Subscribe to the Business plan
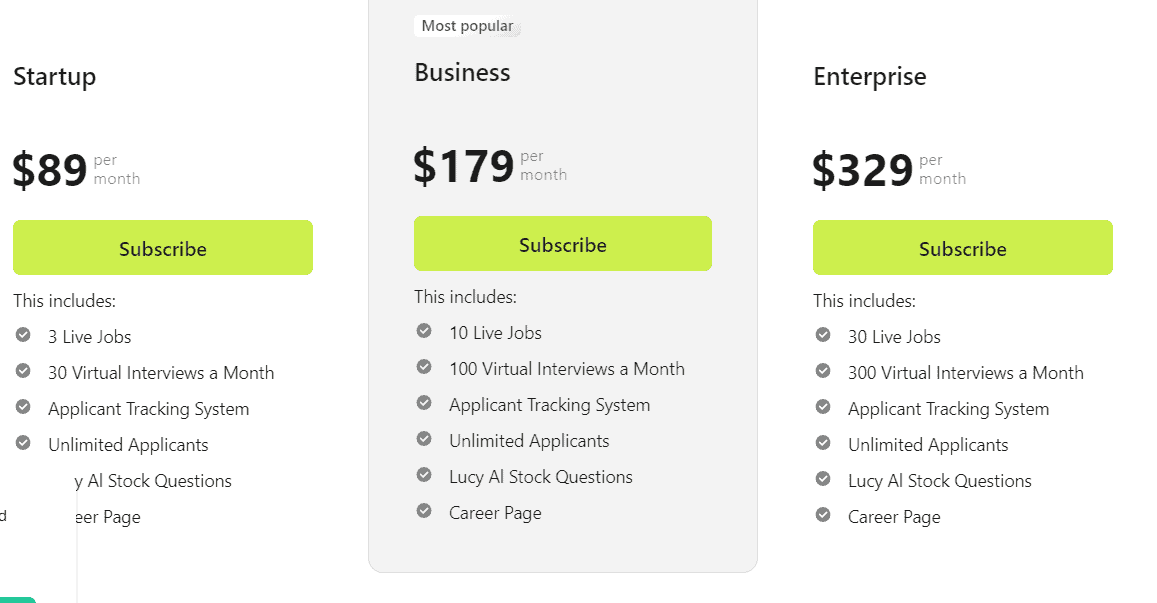 pyautogui.click(x=563, y=244)
